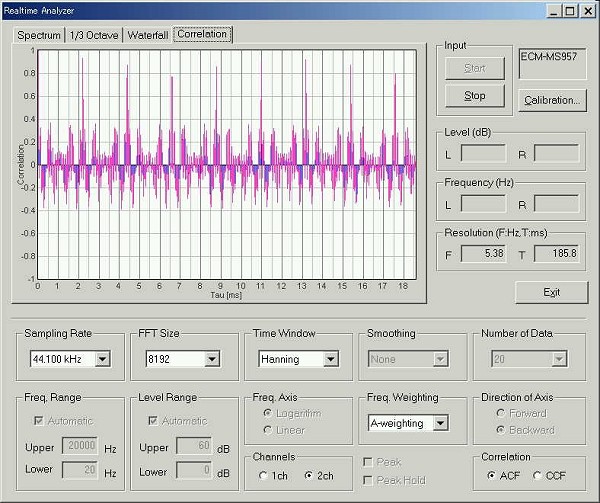Select the Correlation tab

[x=202, y=34]
